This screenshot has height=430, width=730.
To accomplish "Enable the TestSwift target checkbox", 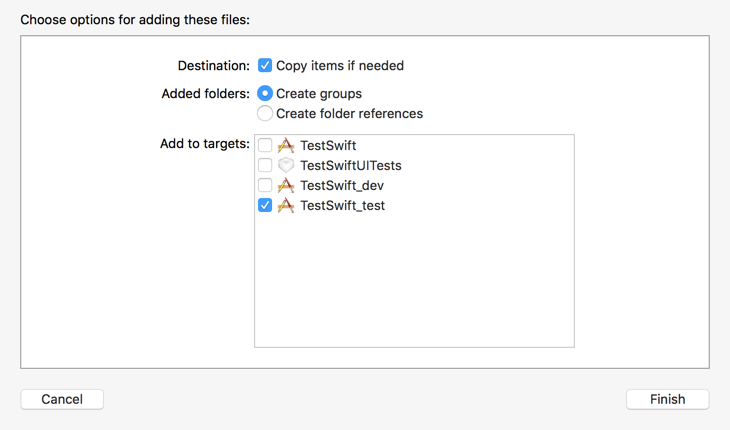I will point(265,145).
